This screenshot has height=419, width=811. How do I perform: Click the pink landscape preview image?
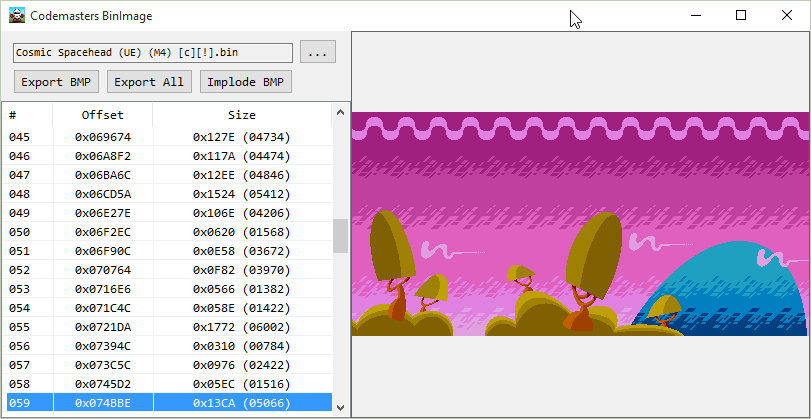(x=580, y=224)
